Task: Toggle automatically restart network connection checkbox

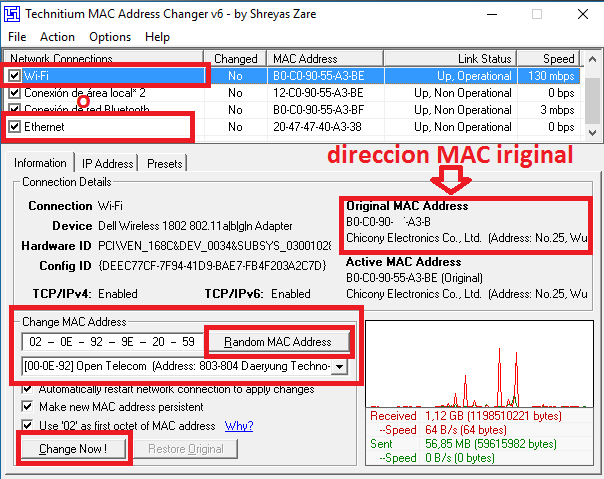Action: [27, 389]
